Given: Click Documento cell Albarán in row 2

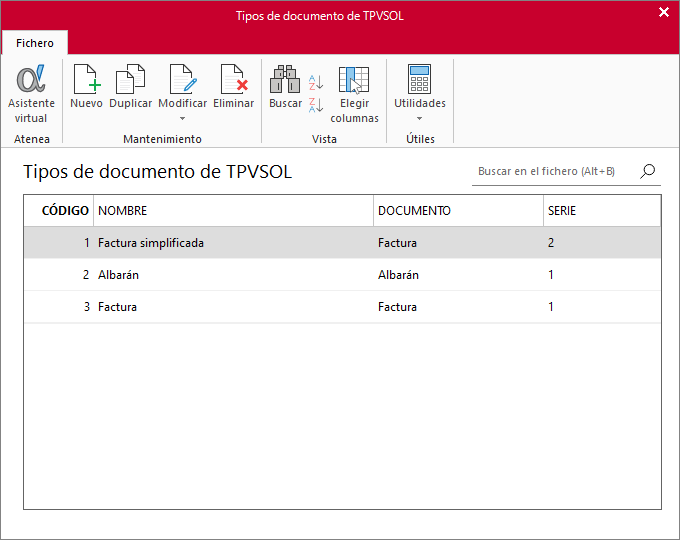Looking at the screenshot, I should [398, 275].
